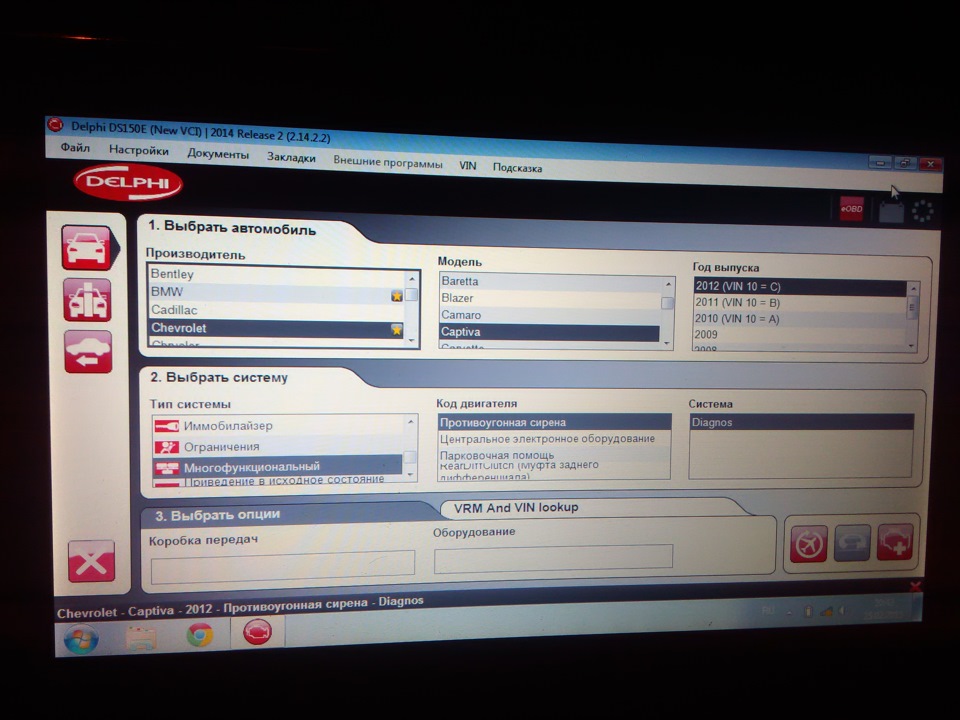Viewport: 960px width, 720px height.
Task: Select Camaro in model list
Action: 549,315
